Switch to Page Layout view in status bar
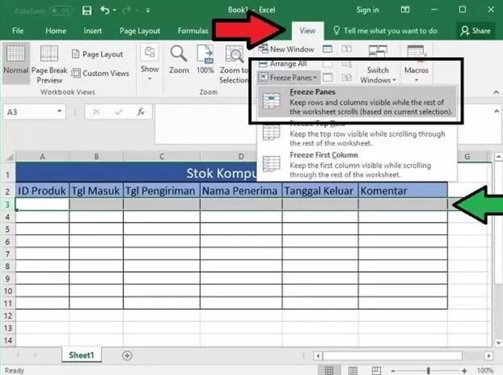Image resolution: width=503 pixels, height=375 pixels. pos(353,370)
